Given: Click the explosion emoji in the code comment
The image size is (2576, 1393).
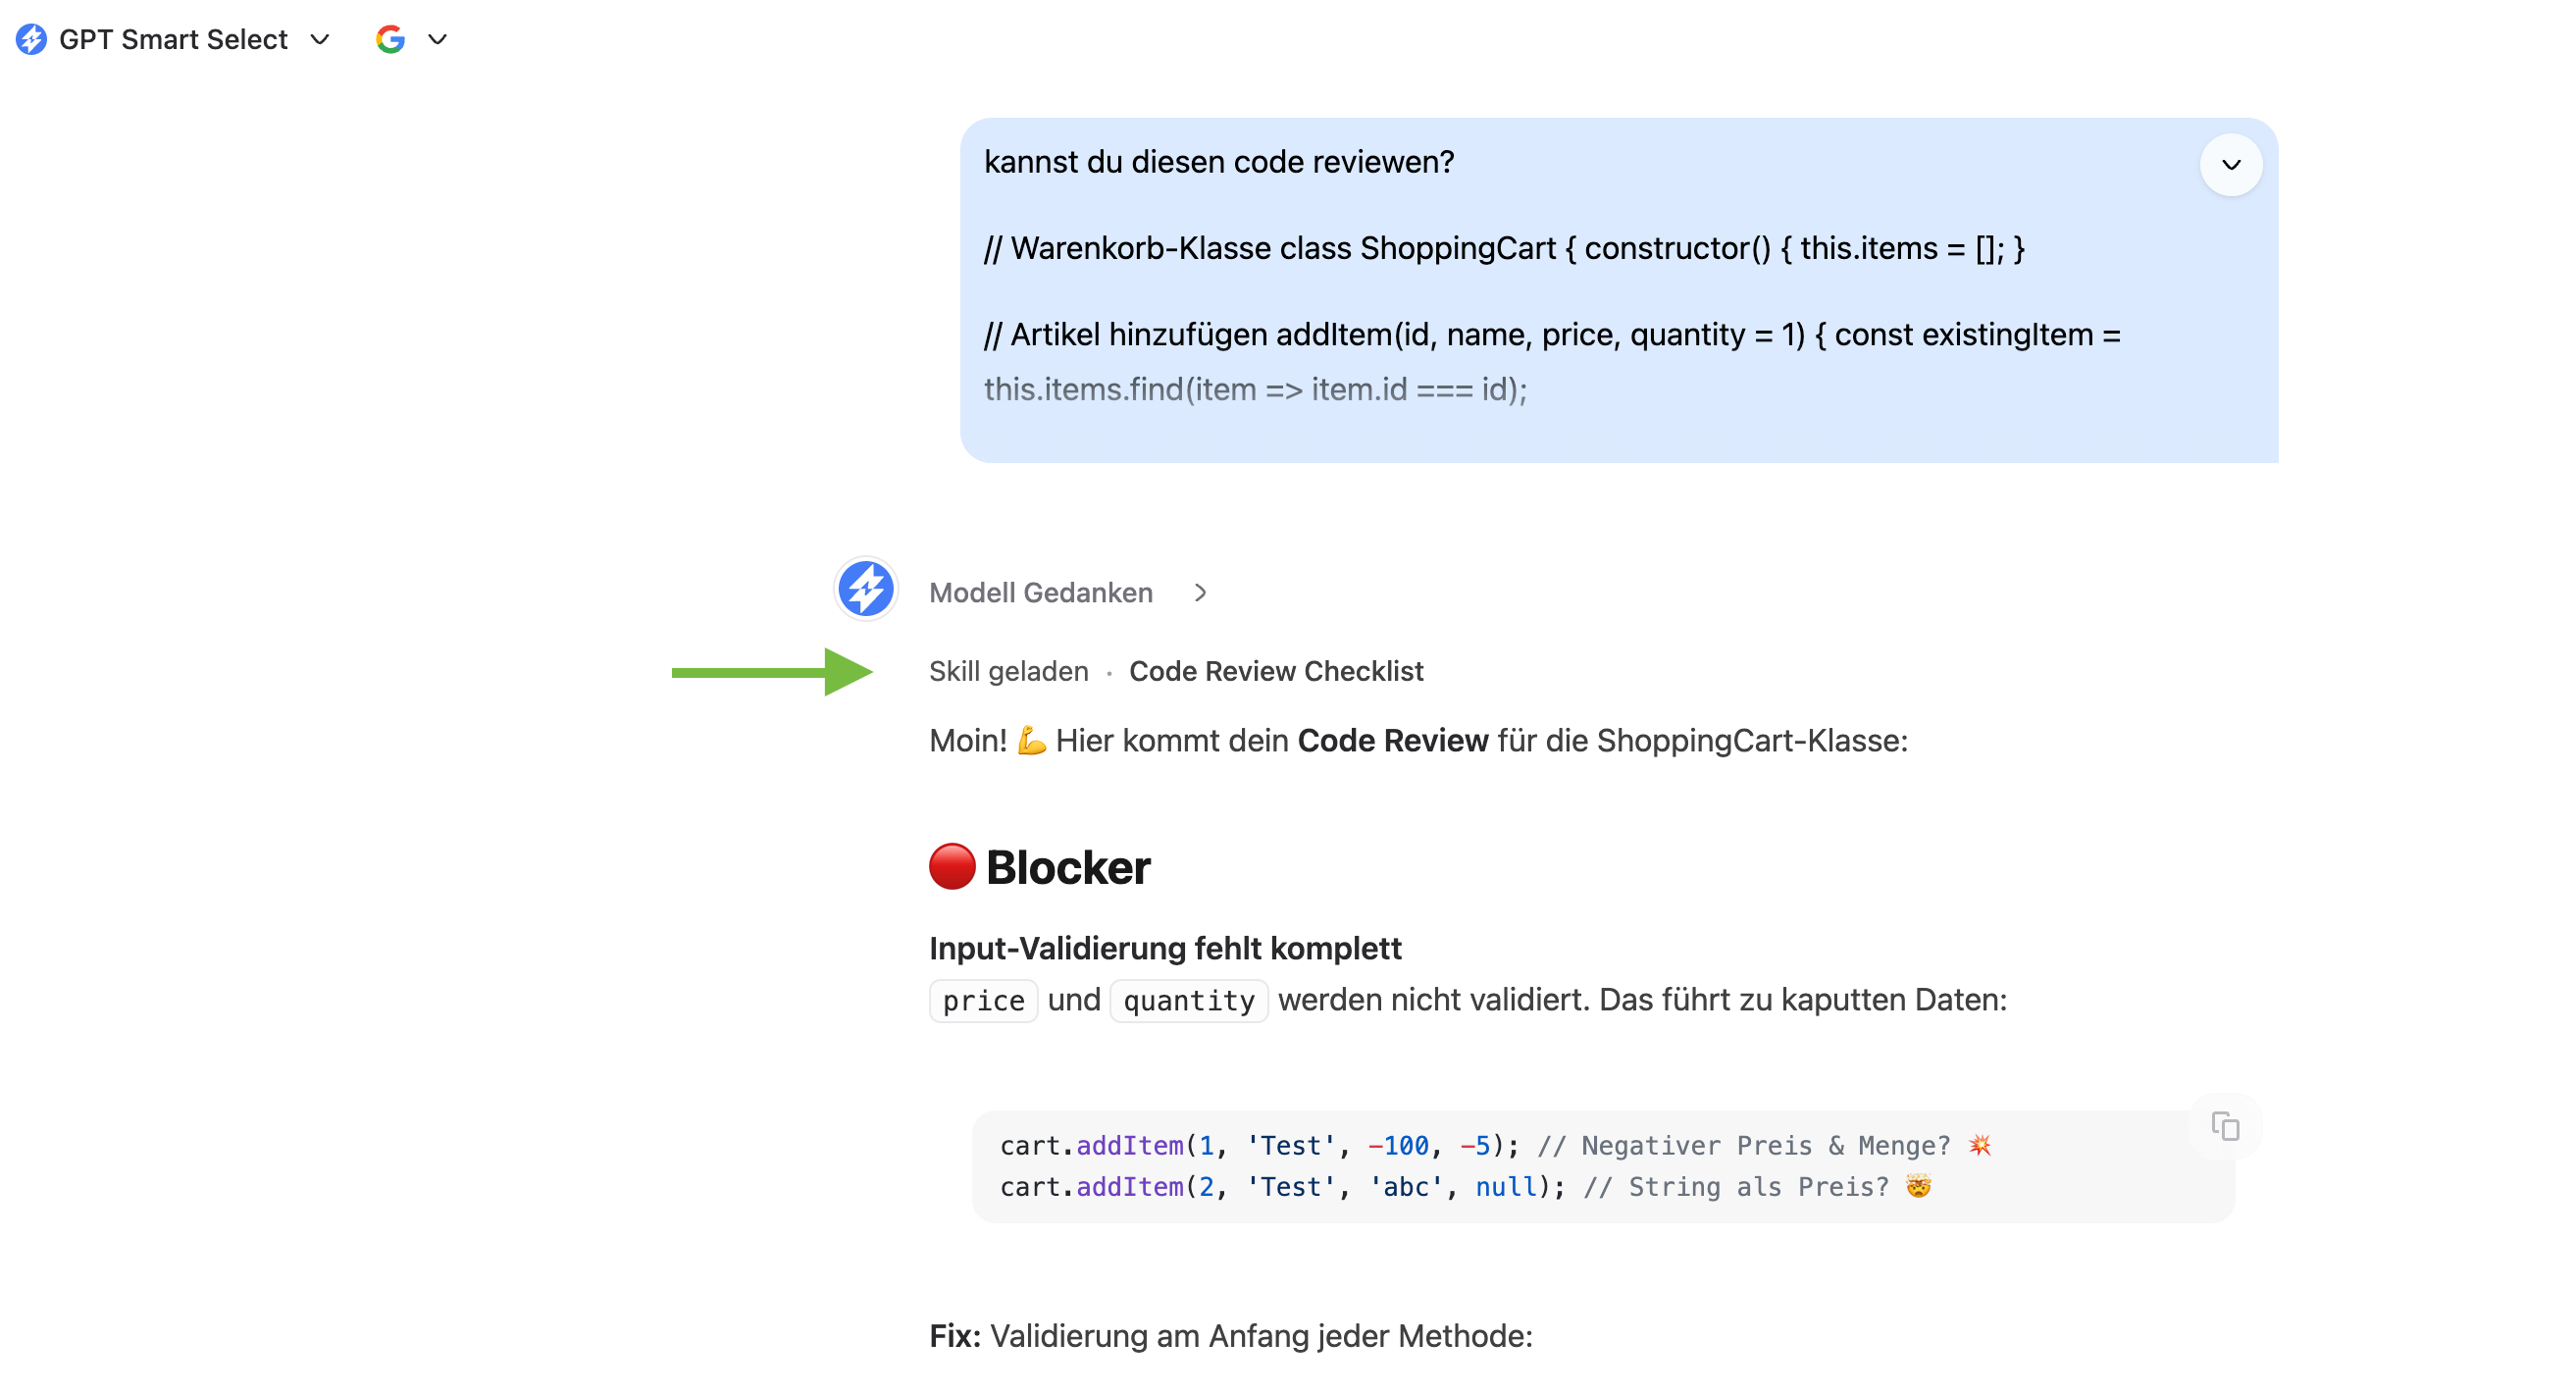Looking at the screenshot, I should [x=1979, y=1145].
